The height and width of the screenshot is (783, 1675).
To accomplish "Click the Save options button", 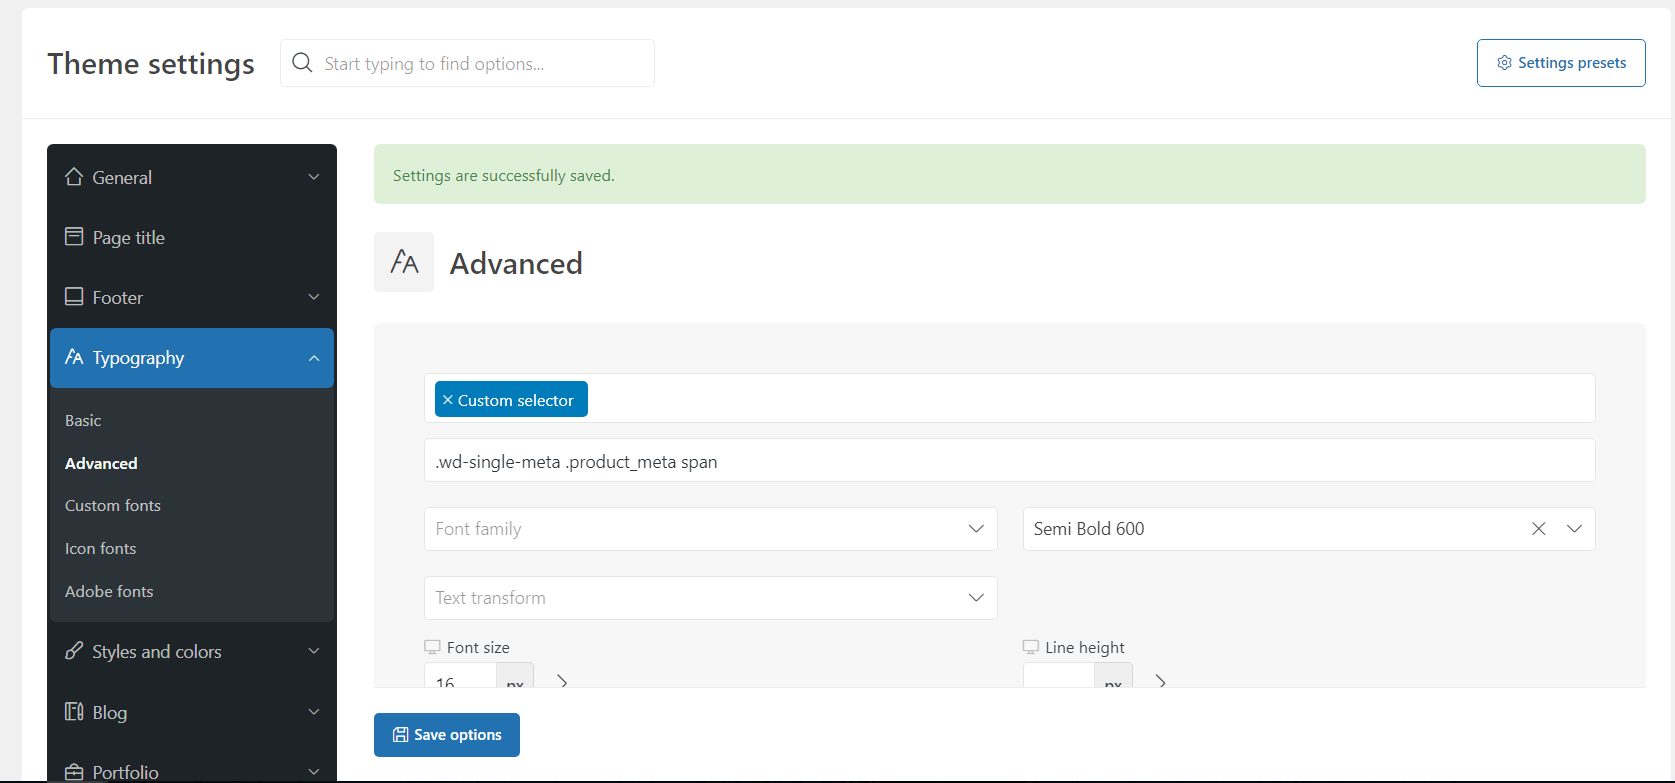I will coord(447,735).
